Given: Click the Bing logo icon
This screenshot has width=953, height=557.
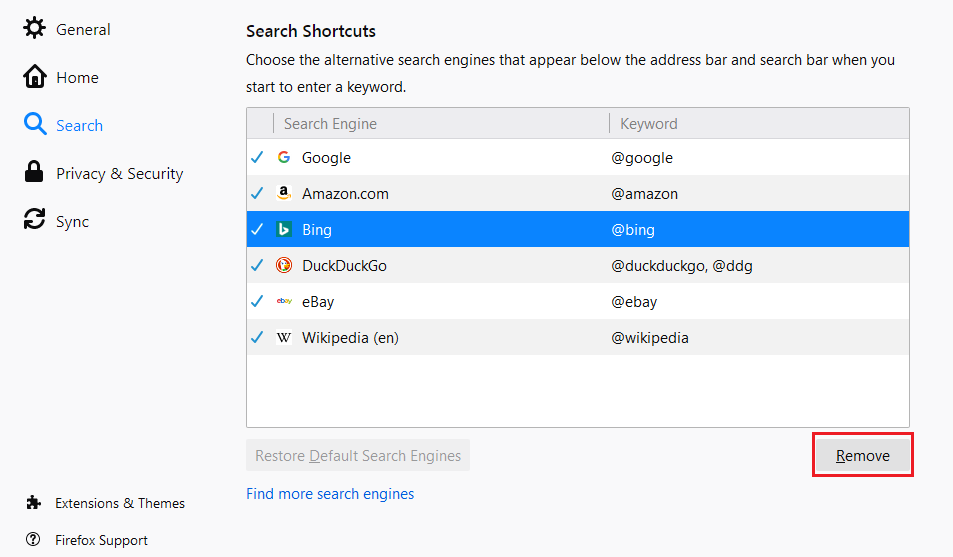Looking at the screenshot, I should (284, 229).
